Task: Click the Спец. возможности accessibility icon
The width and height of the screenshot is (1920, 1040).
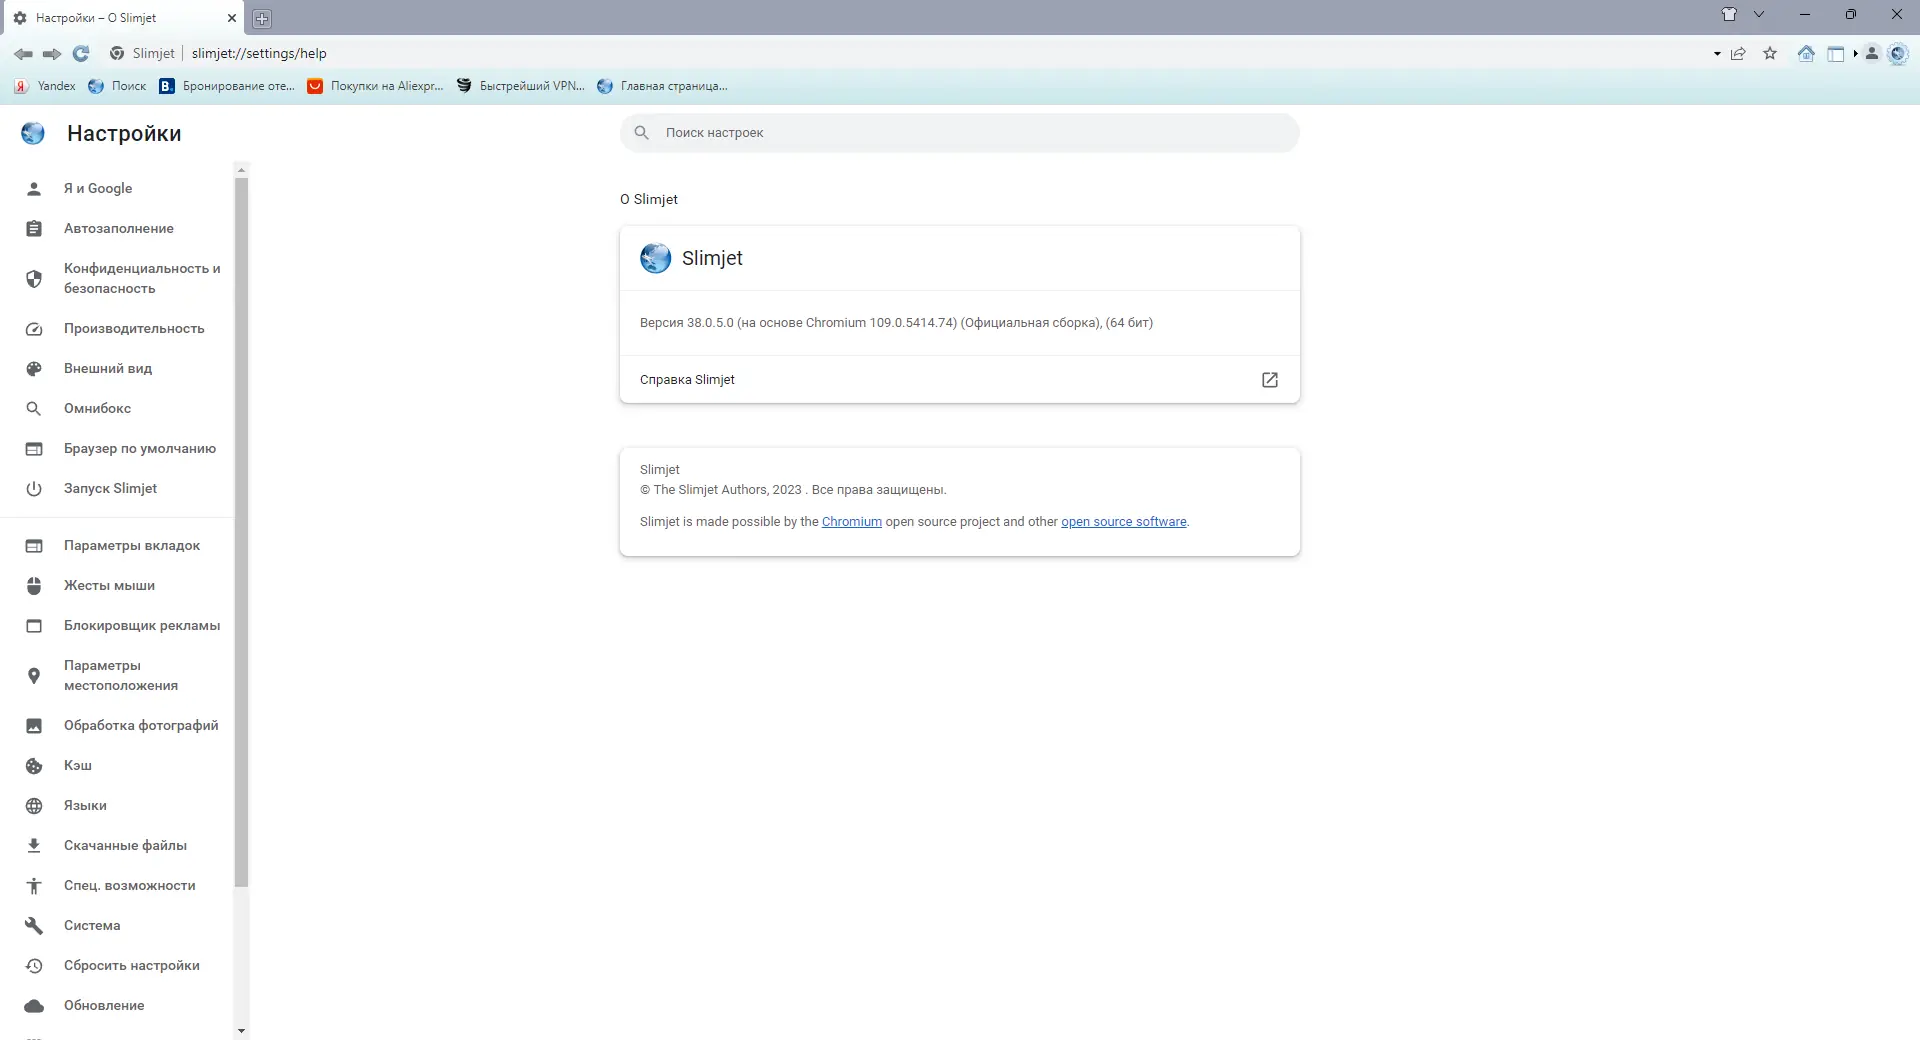Action: click(34, 886)
